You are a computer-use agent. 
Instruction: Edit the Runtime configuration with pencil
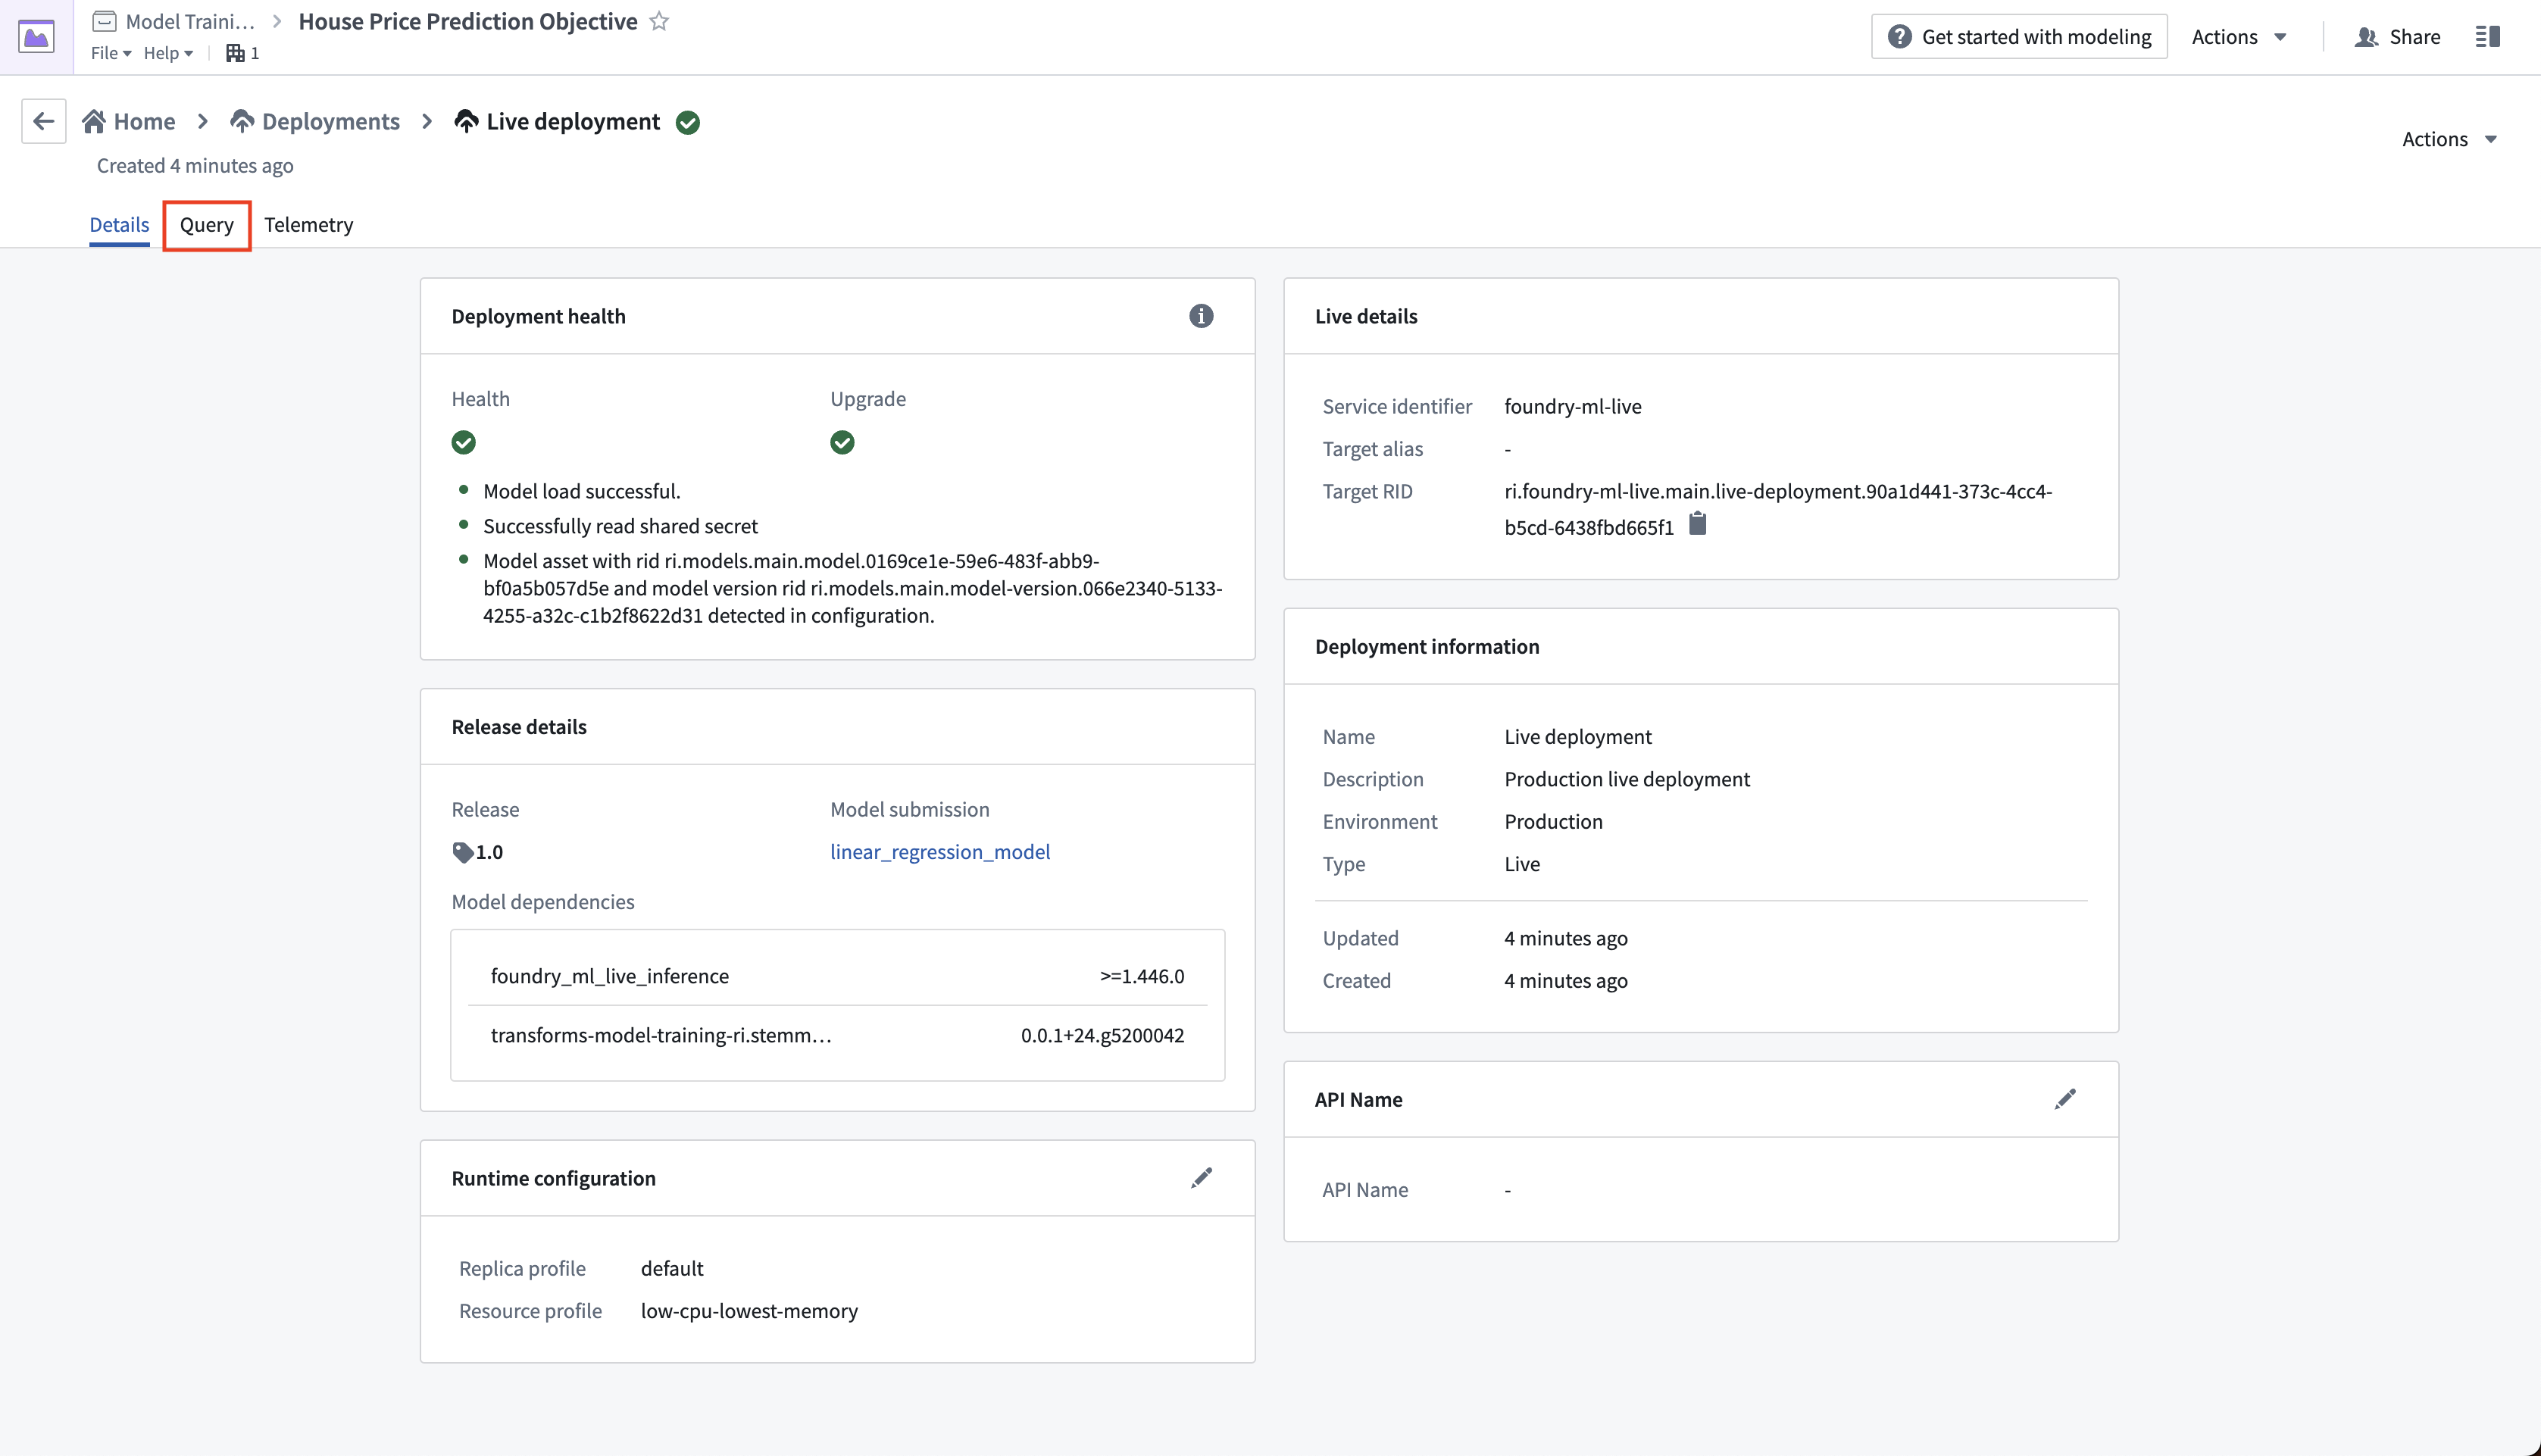(1201, 1177)
